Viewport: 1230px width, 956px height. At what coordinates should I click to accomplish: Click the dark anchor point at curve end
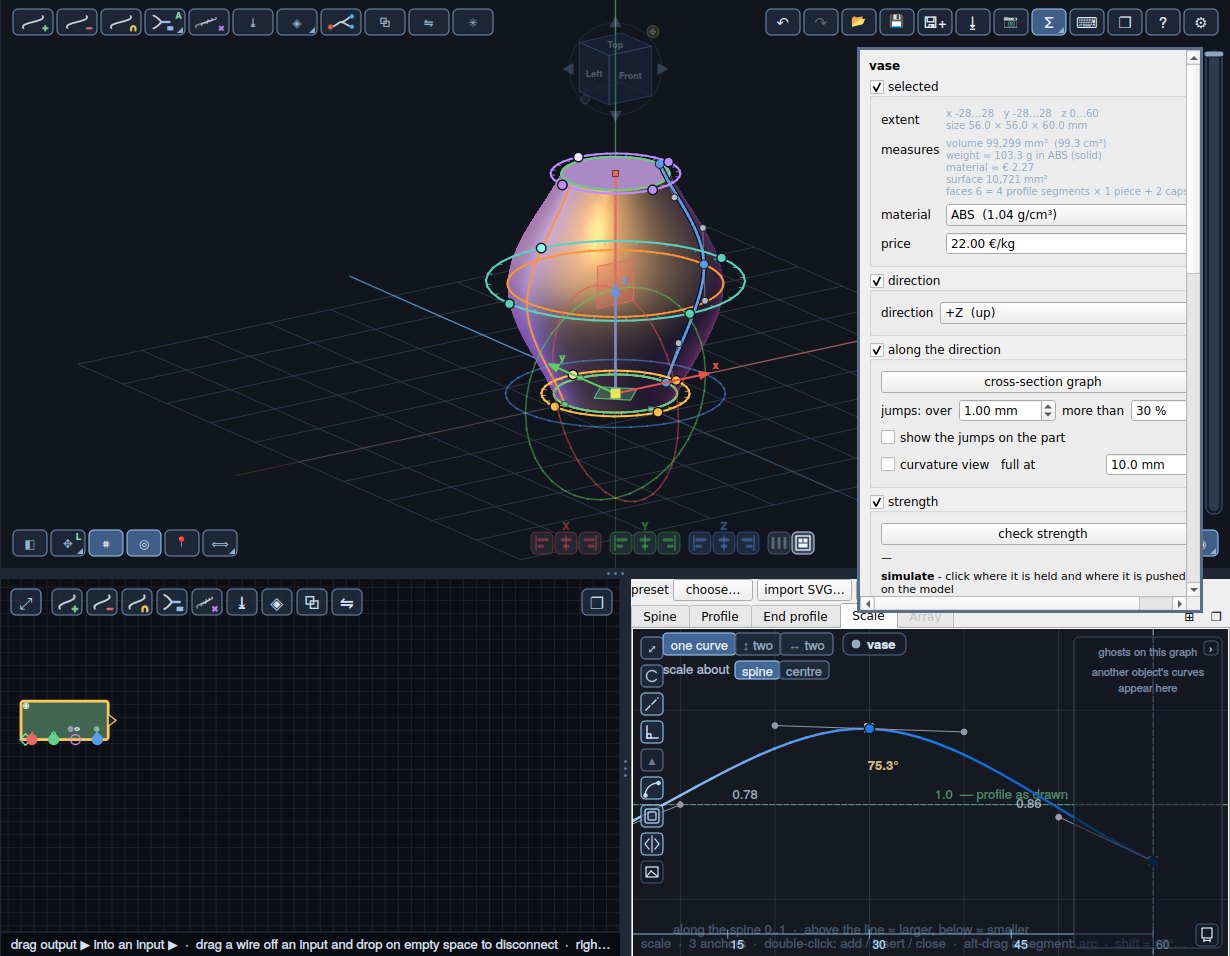(x=1153, y=861)
